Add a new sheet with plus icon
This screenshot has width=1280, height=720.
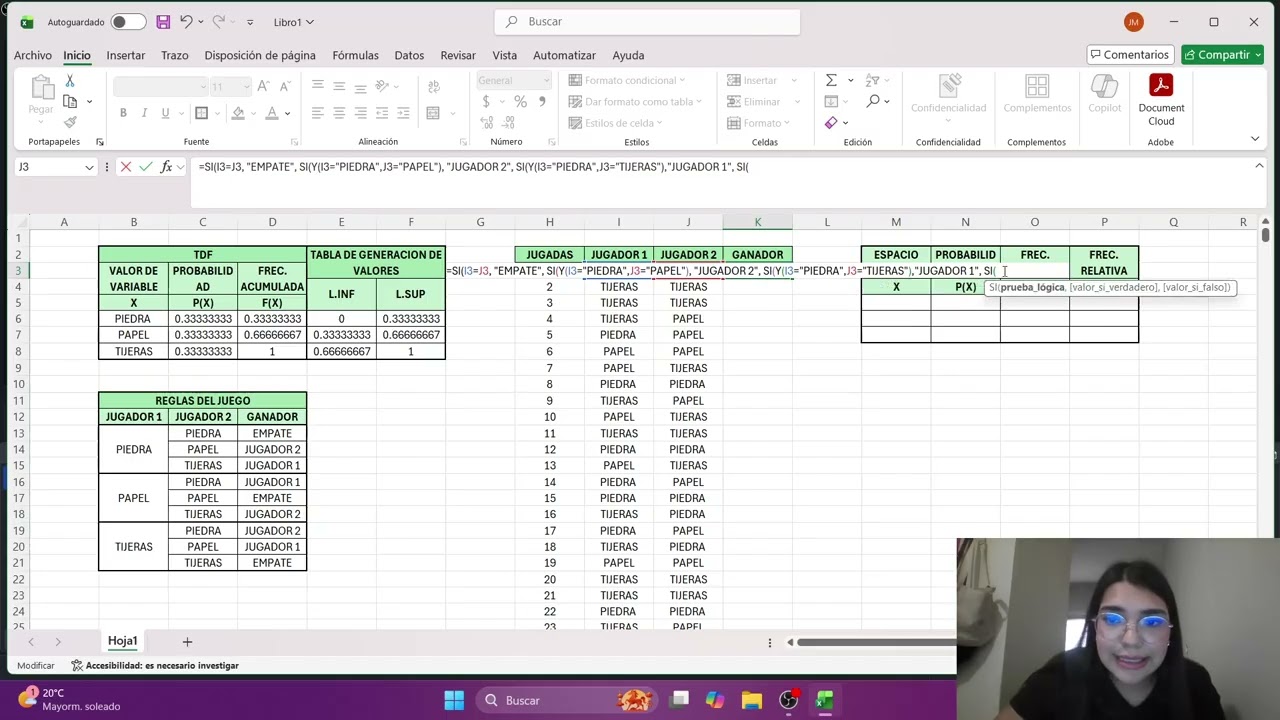187,641
